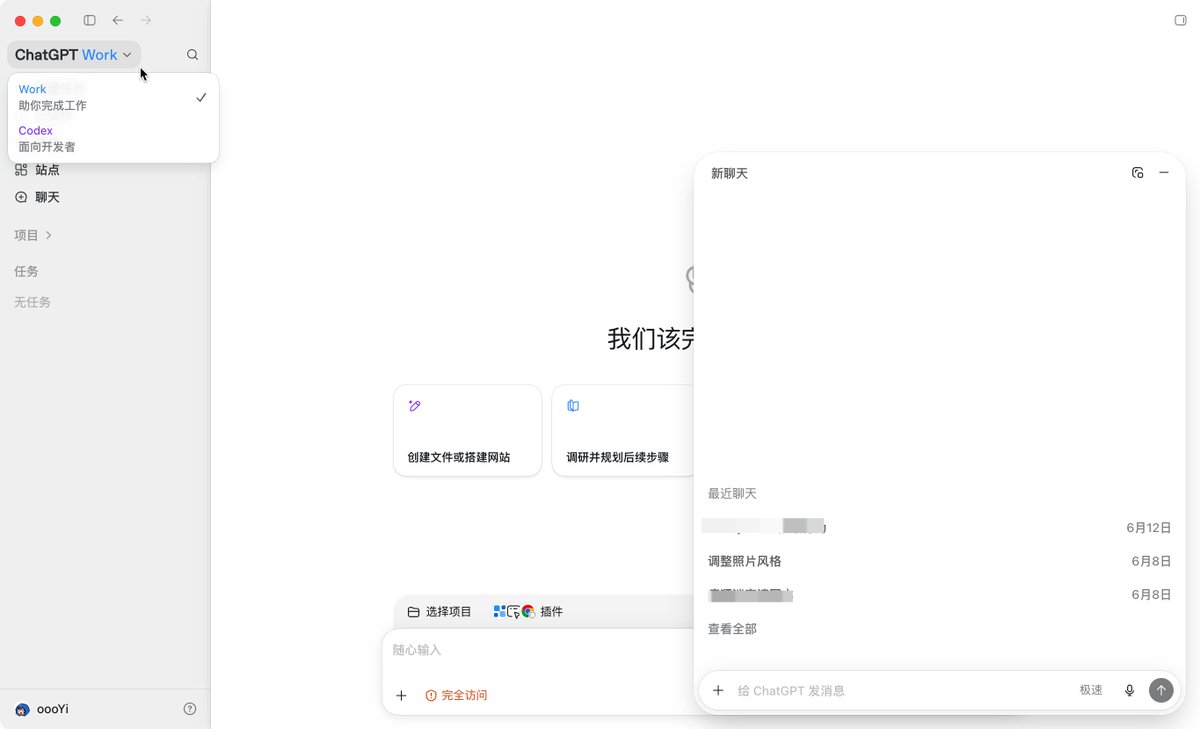The width and height of the screenshot is (1200, 729).
Task: Open 完全访问 permission selector
Action: 456,695
